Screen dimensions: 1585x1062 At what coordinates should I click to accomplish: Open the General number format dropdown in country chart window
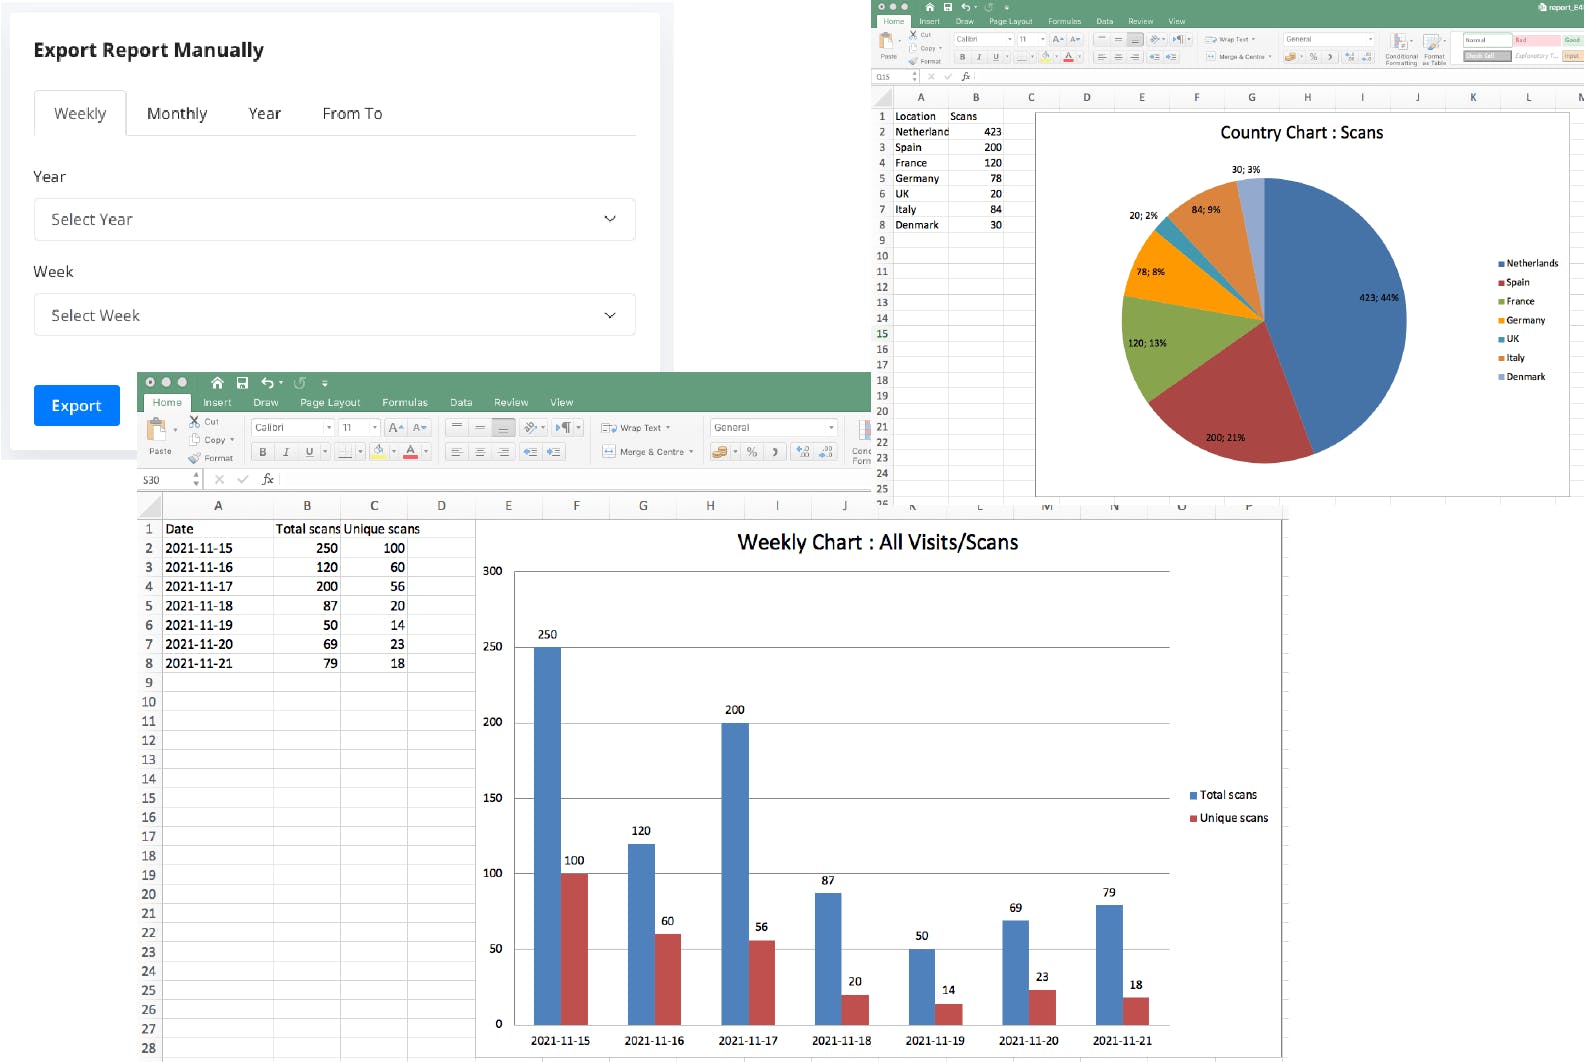(x=1329, y=39)
